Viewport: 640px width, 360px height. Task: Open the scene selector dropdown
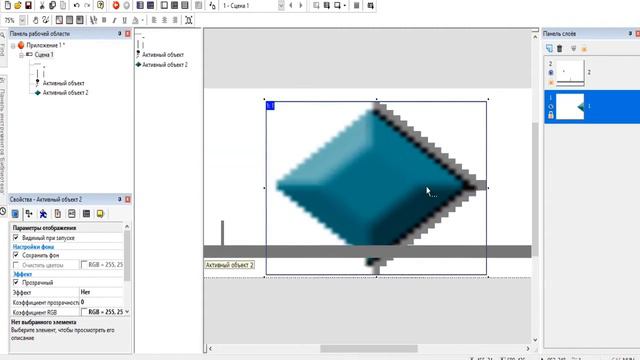coord(281,5)
